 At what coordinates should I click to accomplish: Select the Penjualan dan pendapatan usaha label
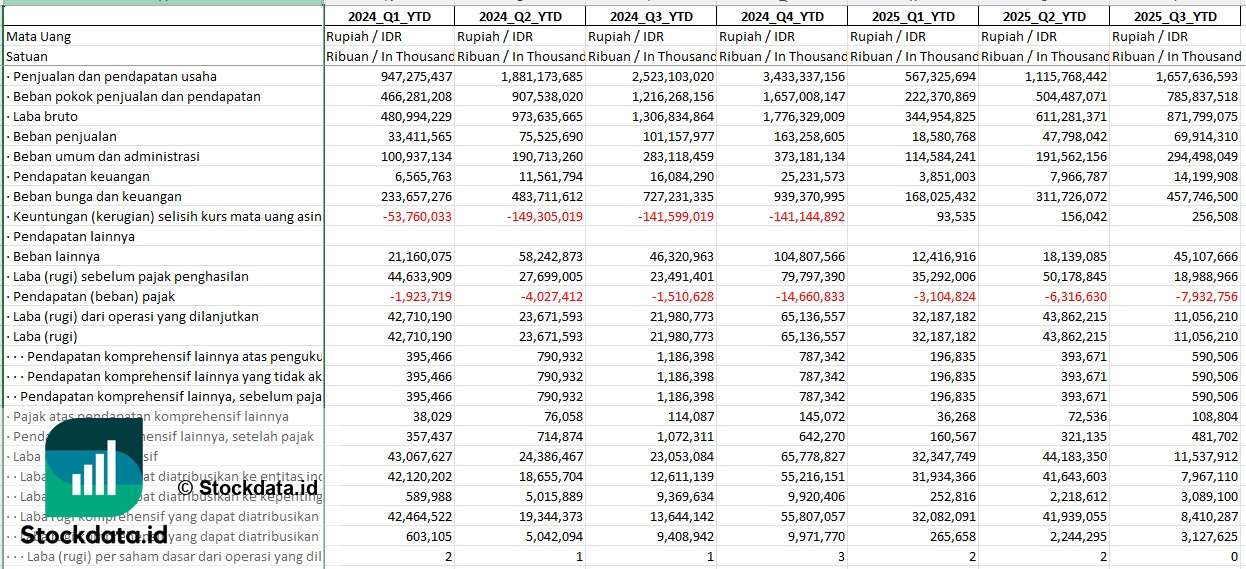pyautogui.click(x=114, y=76)
